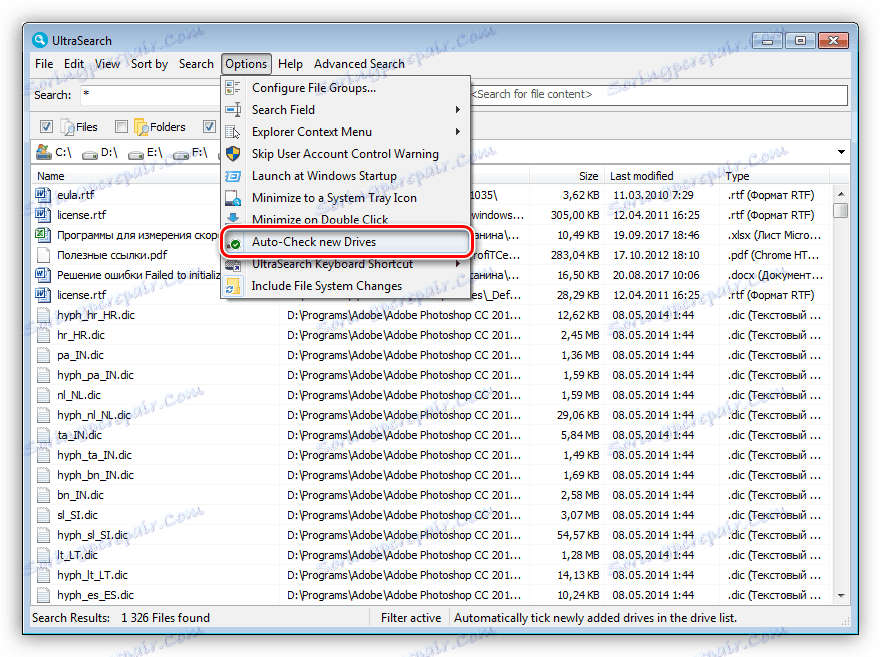Click the Полезные ссылки.pdf file icon
The height and width of the screenshot is (657, 881).
[x=43, y=255]
